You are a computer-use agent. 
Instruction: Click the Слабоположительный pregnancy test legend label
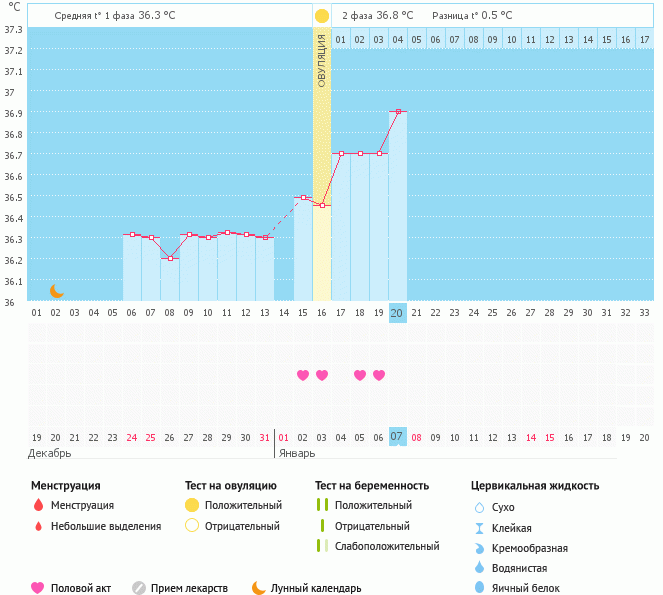(x=387, y=546)
